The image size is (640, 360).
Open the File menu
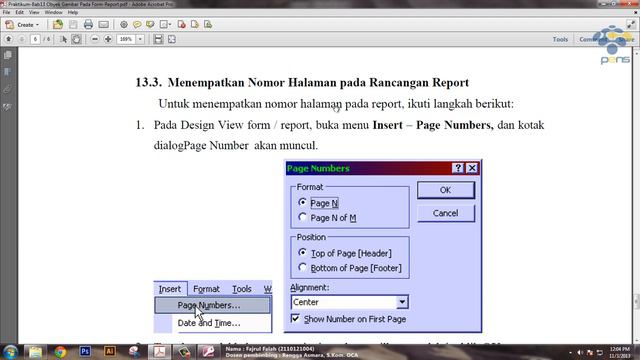tap(6, 12)
